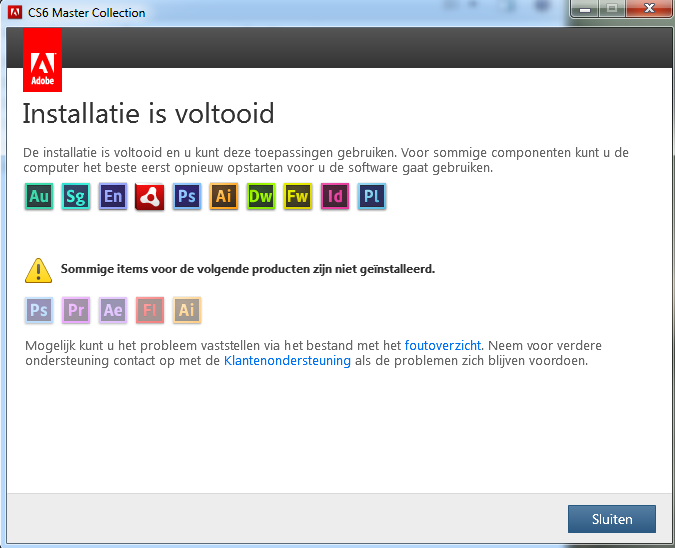Click the faded Photoshop (Ps) failed icon
This screenshot has width=675, height=548.
pos(39,310)
